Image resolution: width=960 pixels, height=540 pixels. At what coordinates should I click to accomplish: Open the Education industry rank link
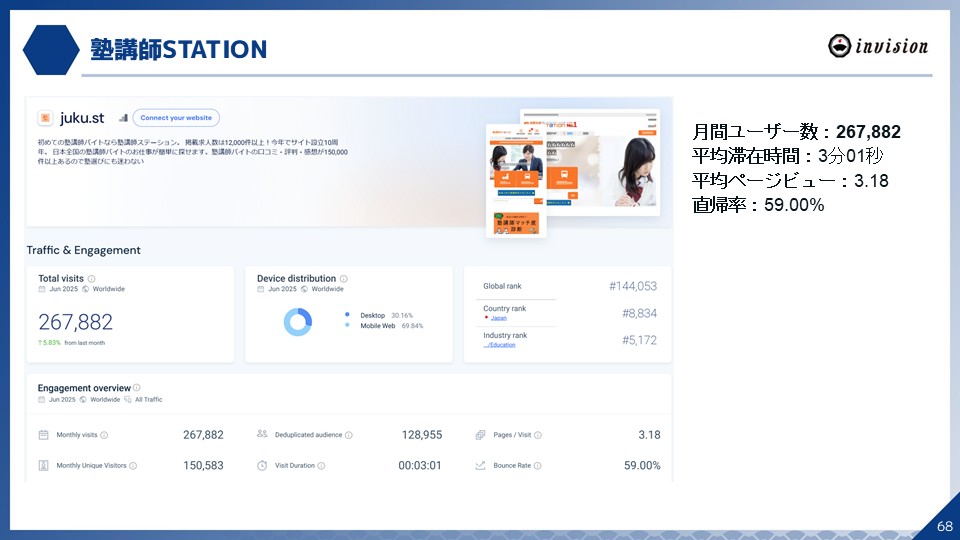(x=499, y=345)
